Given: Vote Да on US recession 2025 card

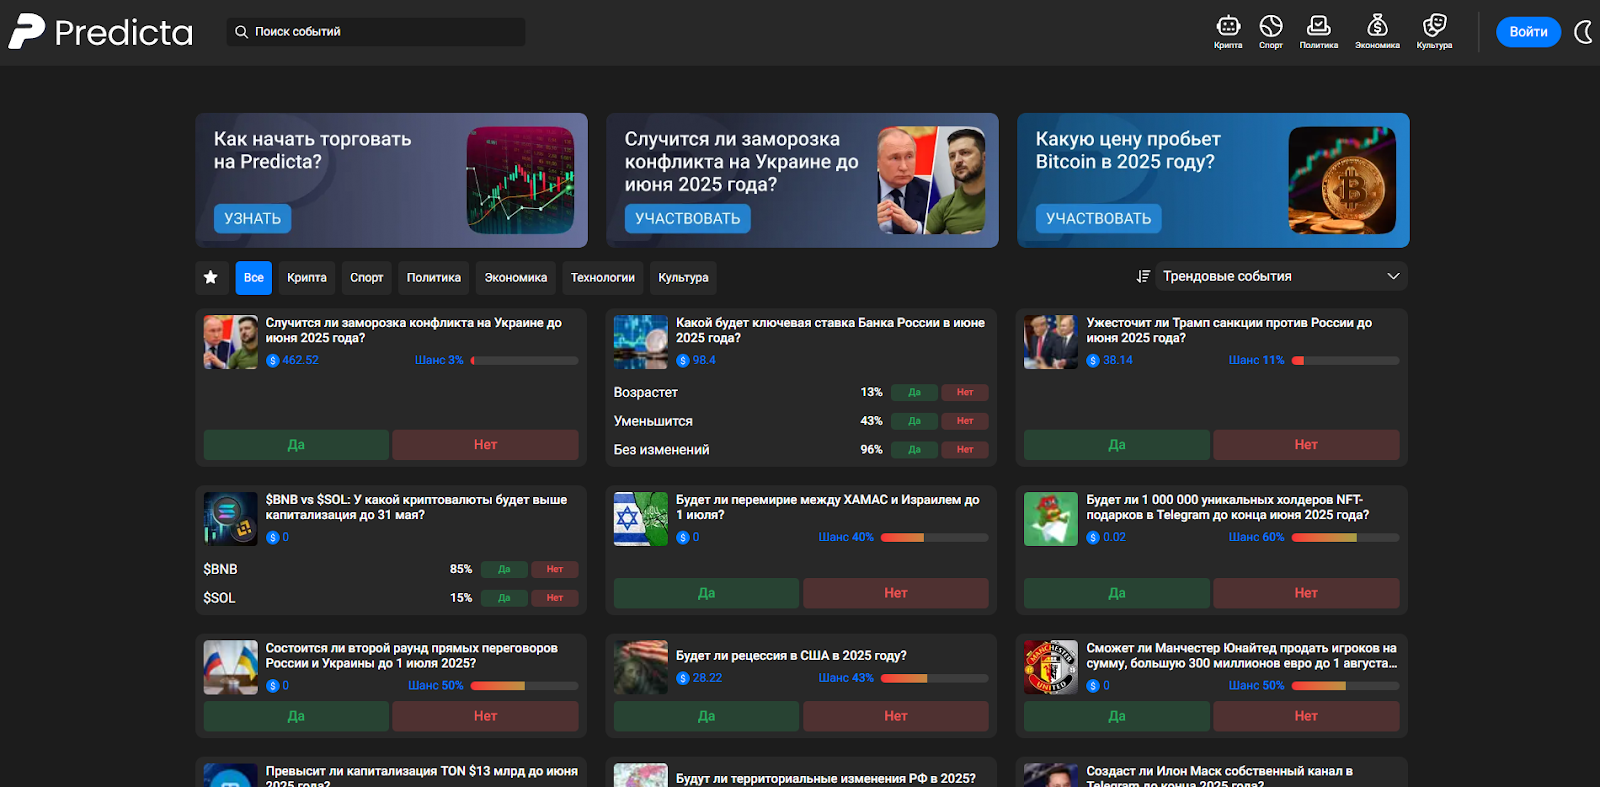Looking at the screenshot, I should 707,716.
